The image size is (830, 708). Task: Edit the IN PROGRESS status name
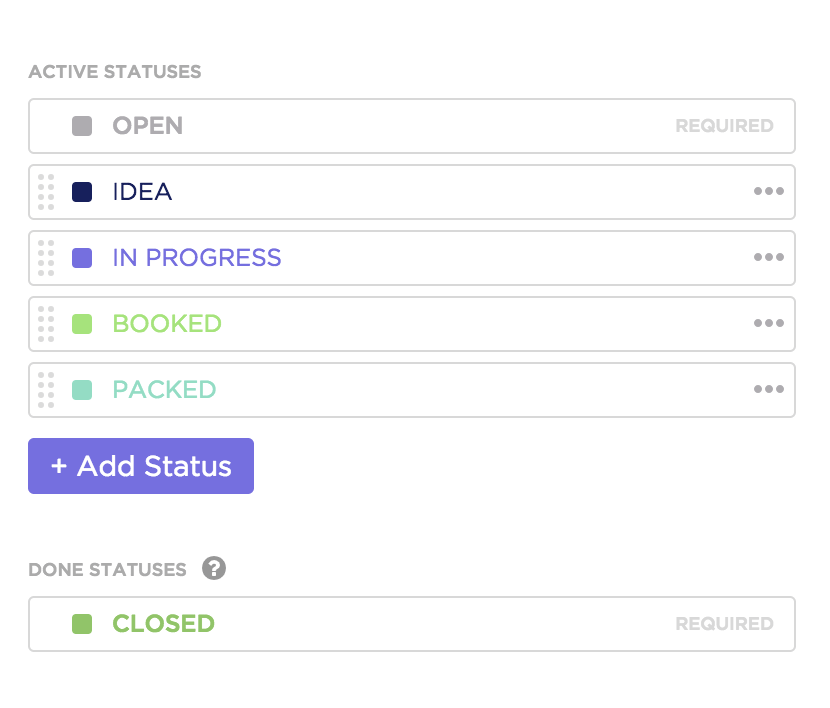(197, 258)
